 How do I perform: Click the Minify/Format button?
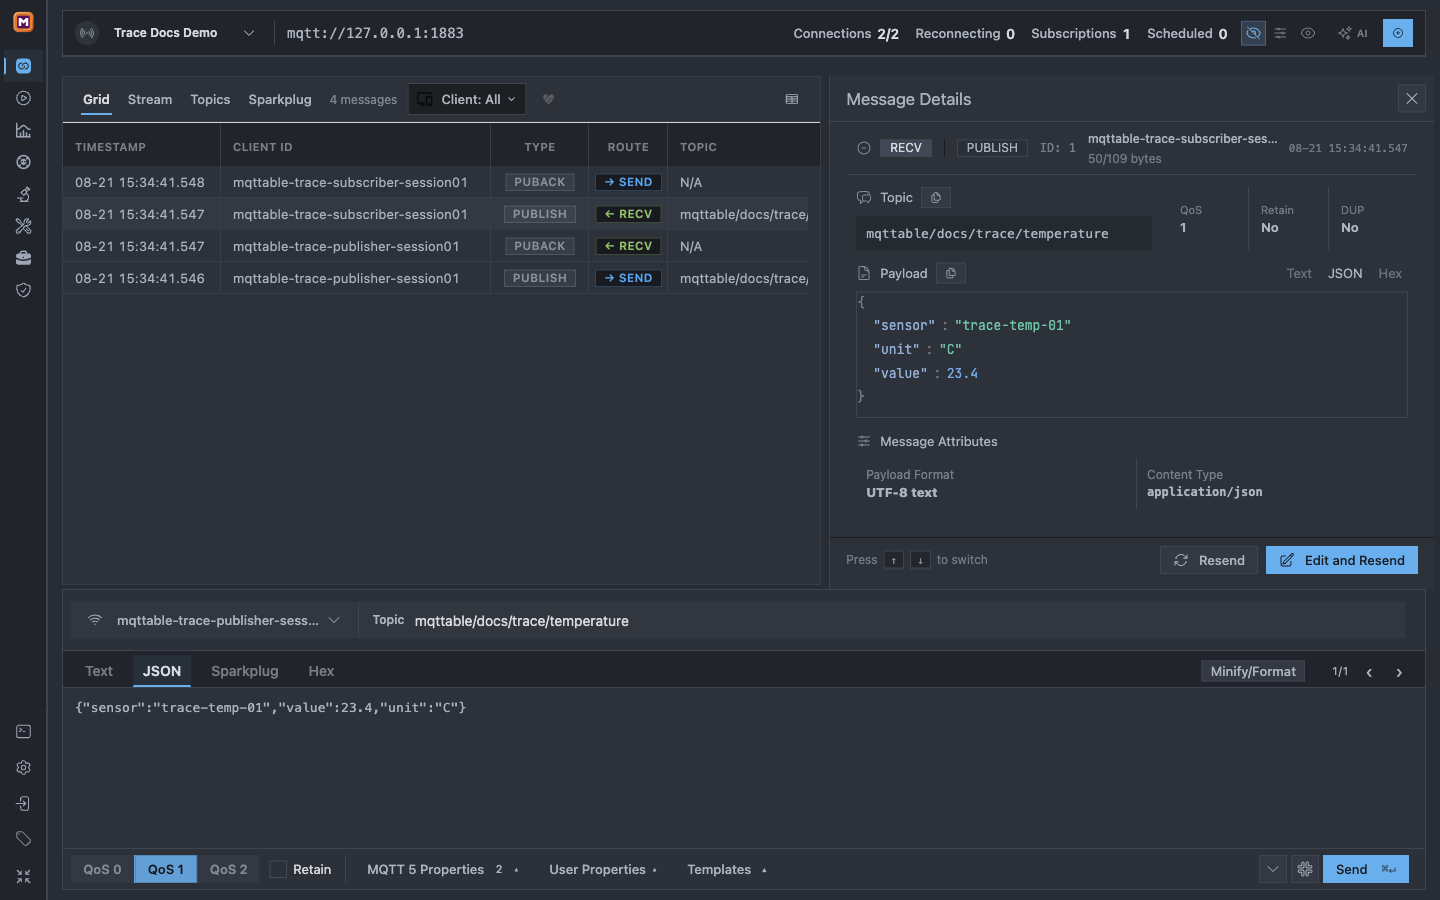click(x=1253, y=671)
